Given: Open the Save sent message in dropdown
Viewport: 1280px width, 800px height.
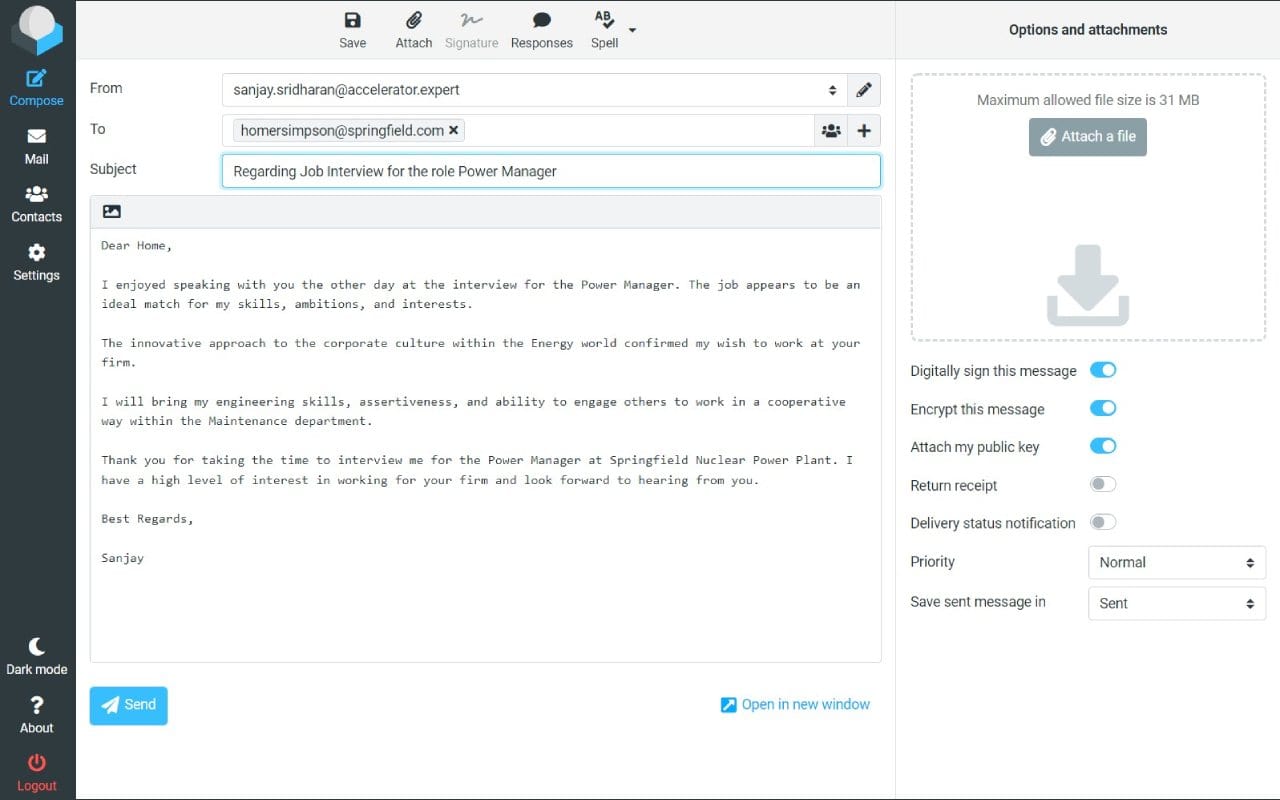Looking at the screenshot, I should (1176, 603).
